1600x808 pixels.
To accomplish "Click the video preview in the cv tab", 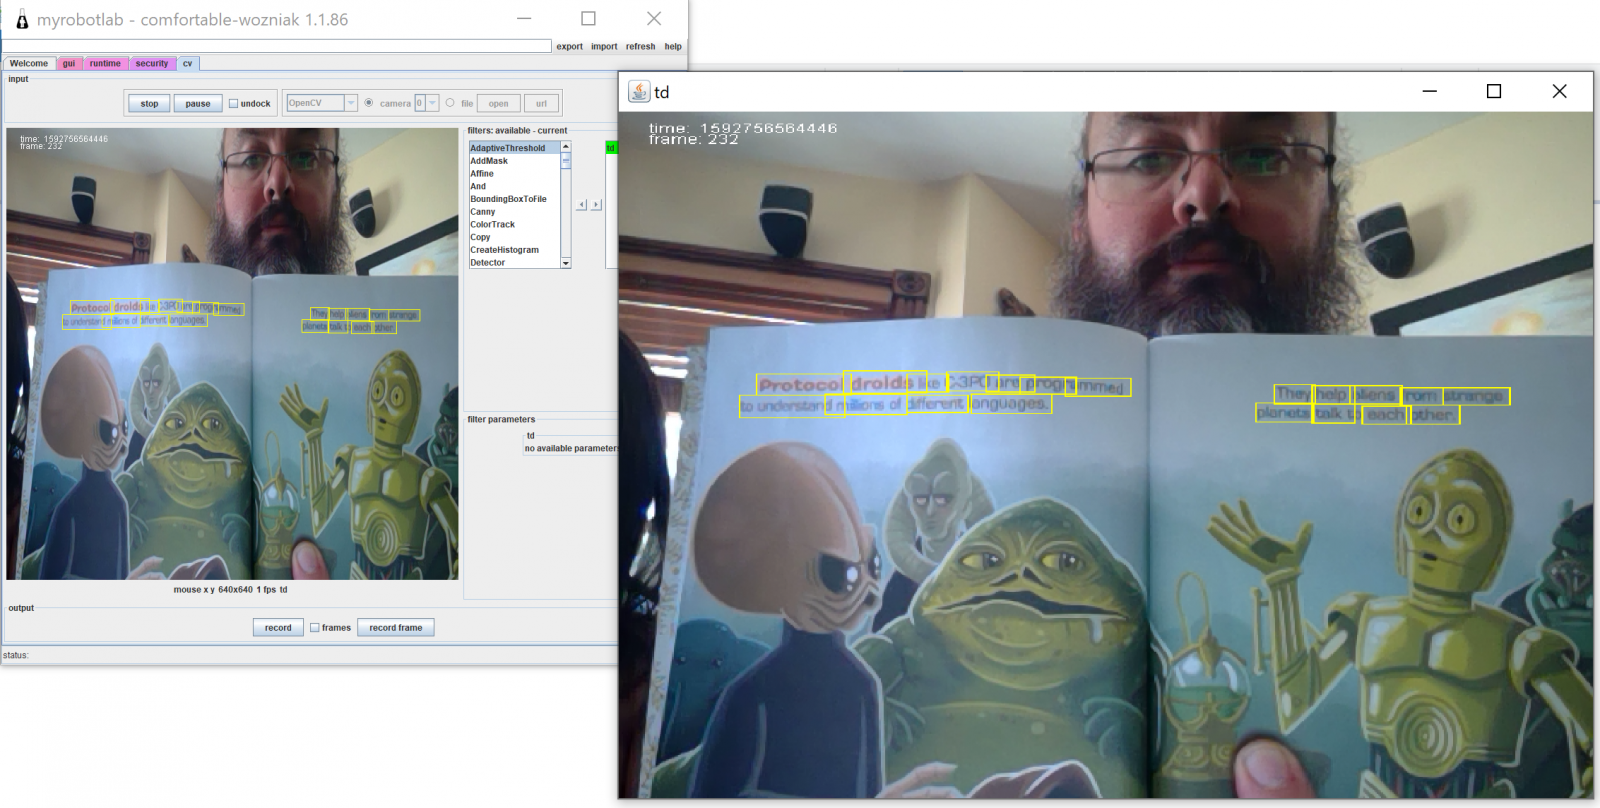I will tap(232, 354).
